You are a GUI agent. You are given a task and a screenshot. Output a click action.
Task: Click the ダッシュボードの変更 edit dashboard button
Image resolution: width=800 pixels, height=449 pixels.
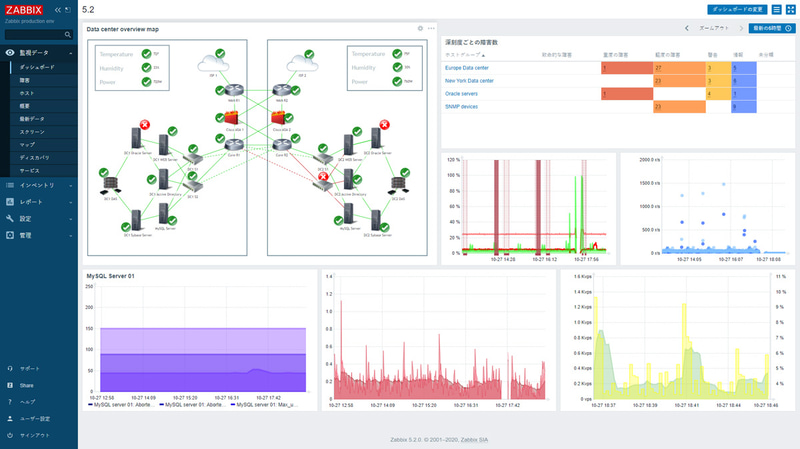[x=737, y=10]
